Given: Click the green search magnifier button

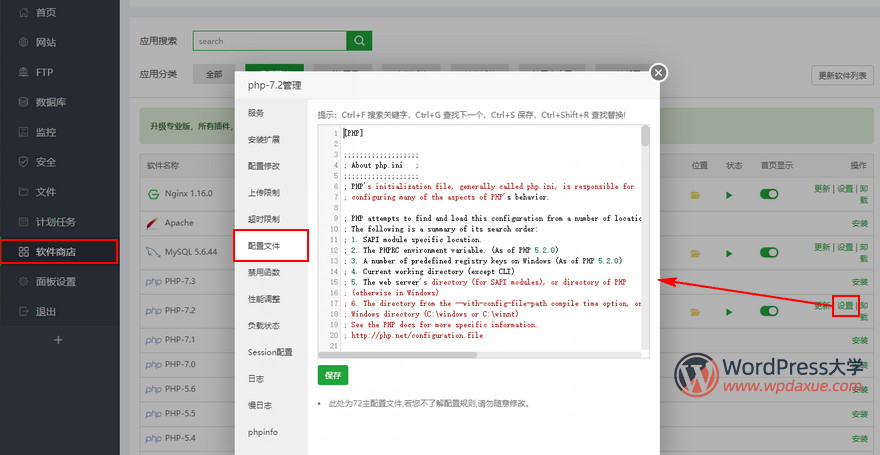Looking at the screenshot, I should (x=359, y=40).
